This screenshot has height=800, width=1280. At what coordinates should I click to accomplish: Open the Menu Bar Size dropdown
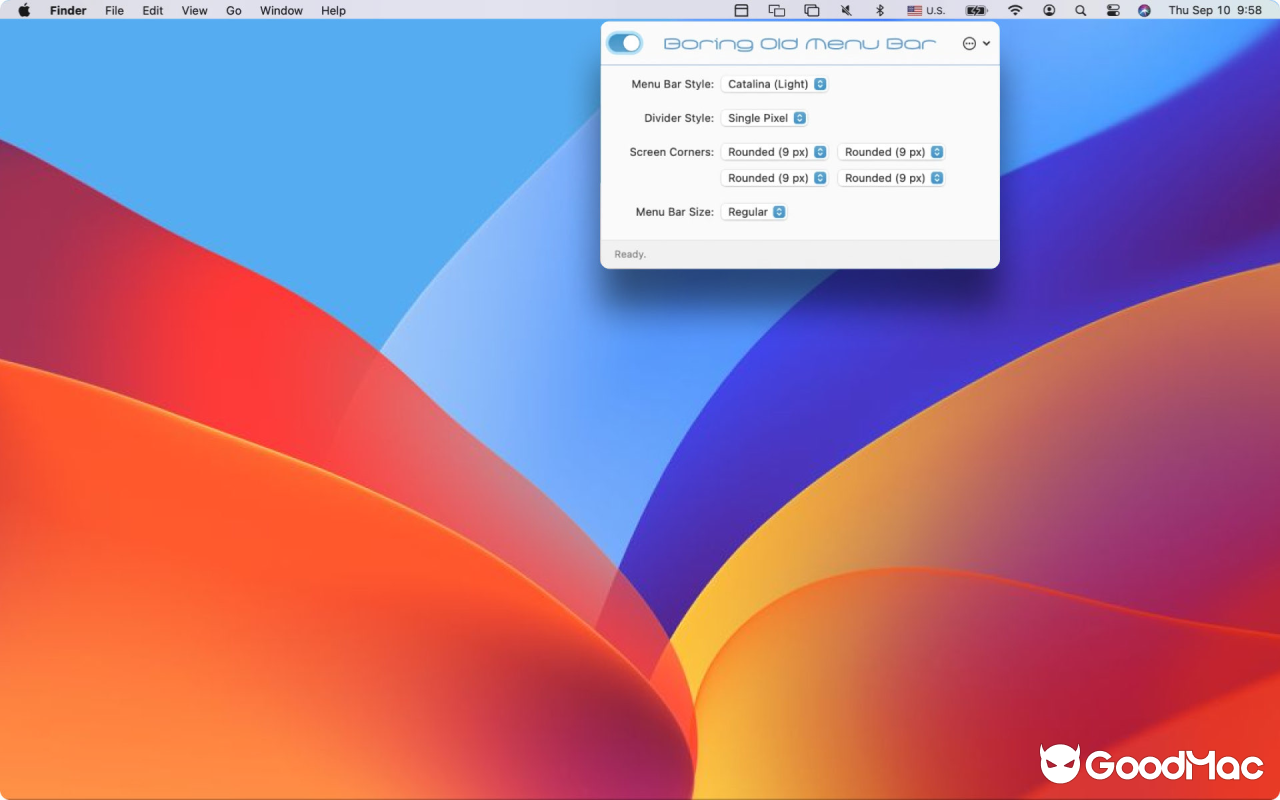tap(754, 211)
